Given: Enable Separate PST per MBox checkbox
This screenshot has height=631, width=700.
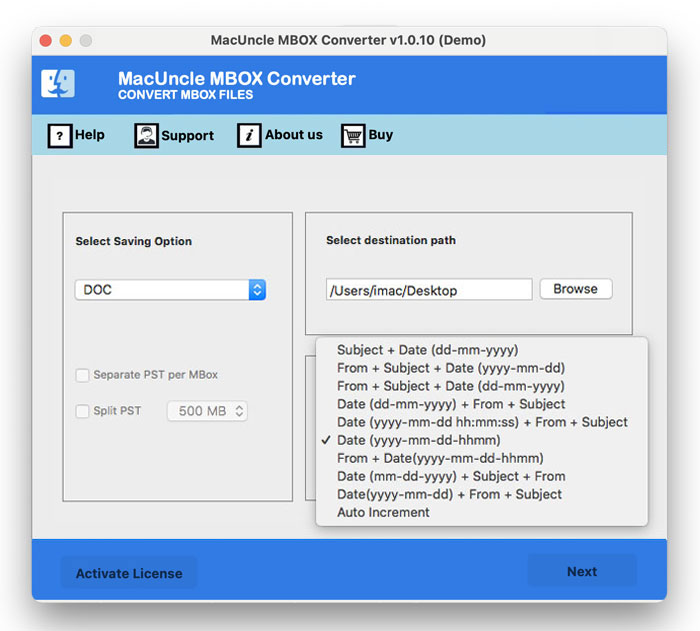Looking at the screenshot, I should pyautogui.click(x=82, y=375).
